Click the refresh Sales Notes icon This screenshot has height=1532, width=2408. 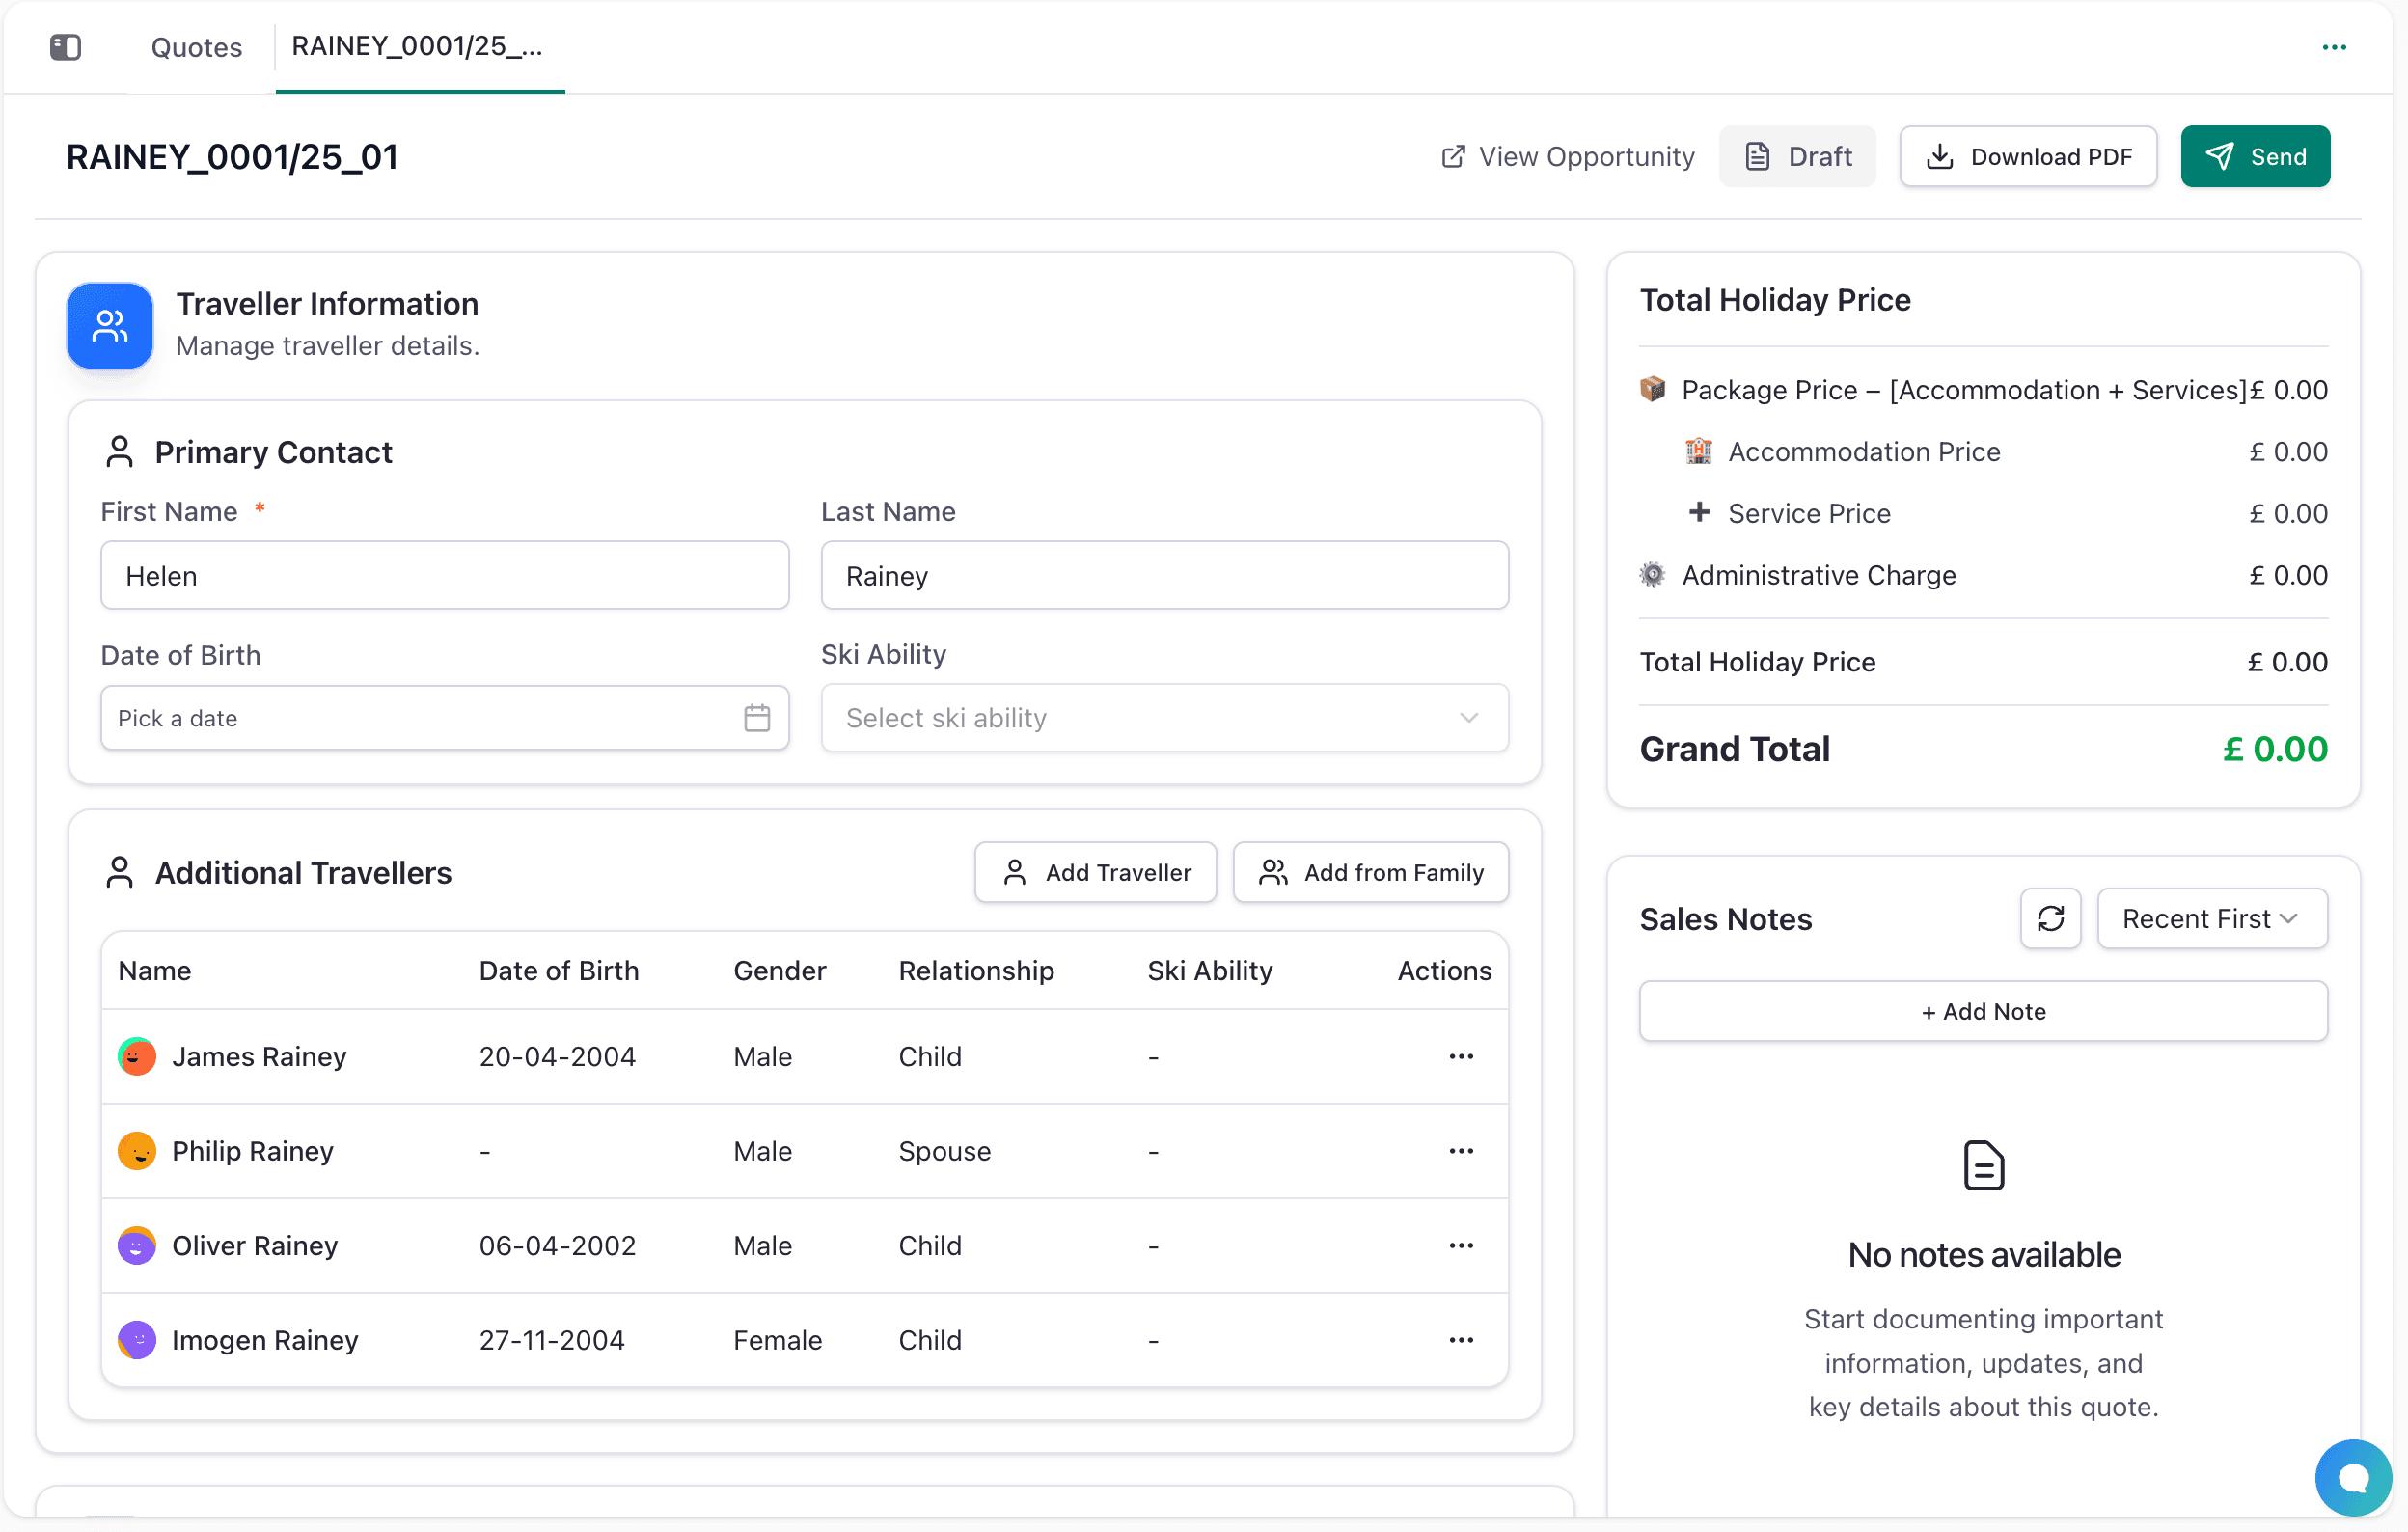(2050, 918)
